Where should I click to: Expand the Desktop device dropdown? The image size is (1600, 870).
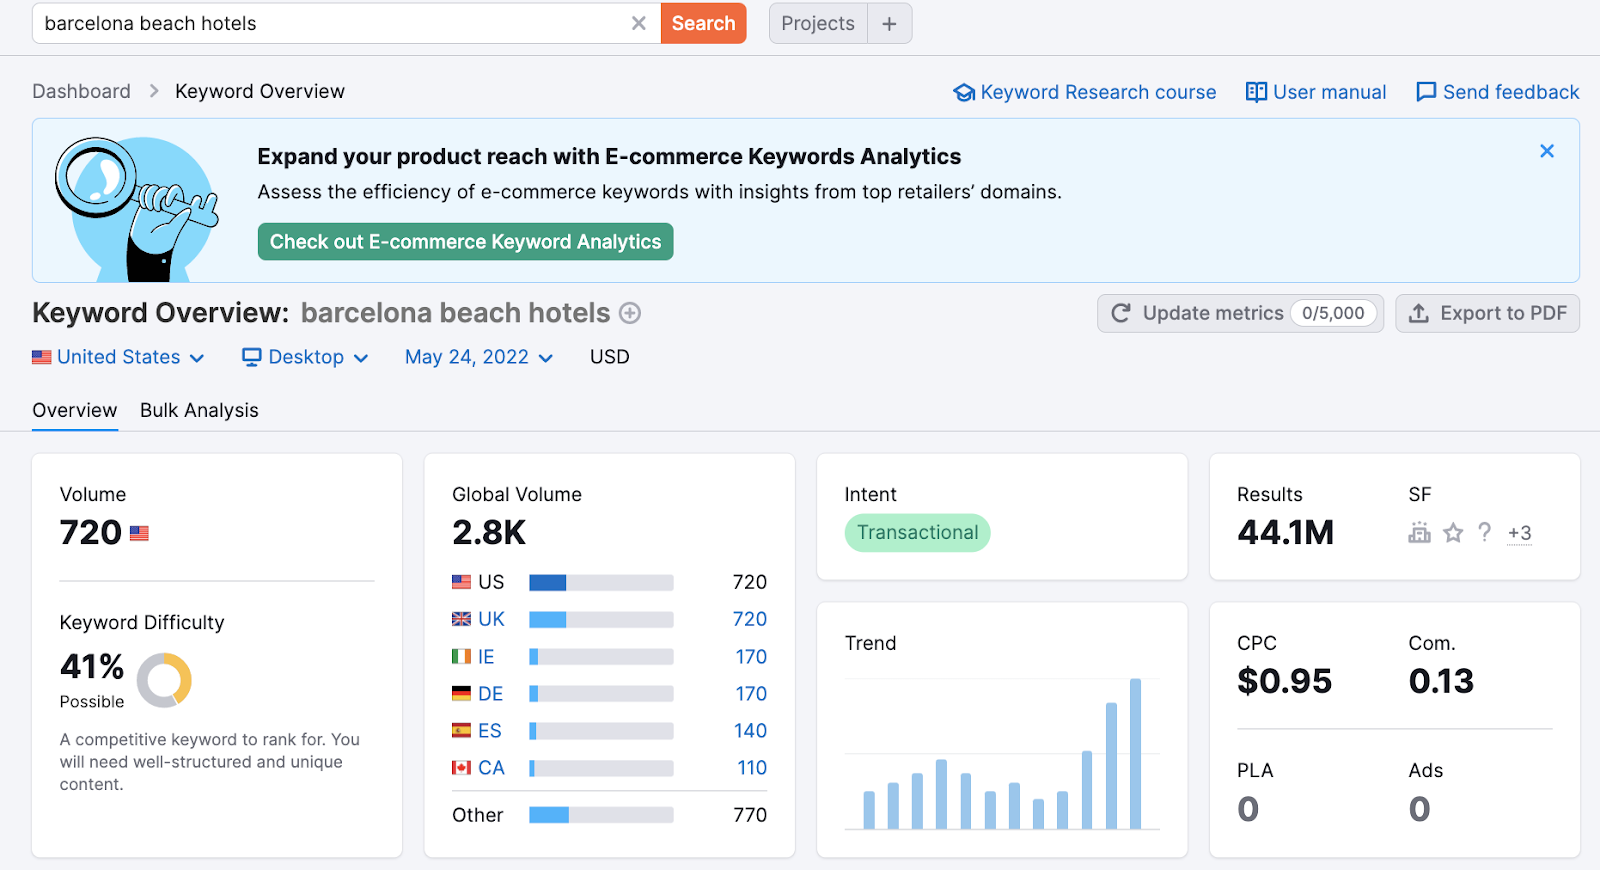pos(305,357)
